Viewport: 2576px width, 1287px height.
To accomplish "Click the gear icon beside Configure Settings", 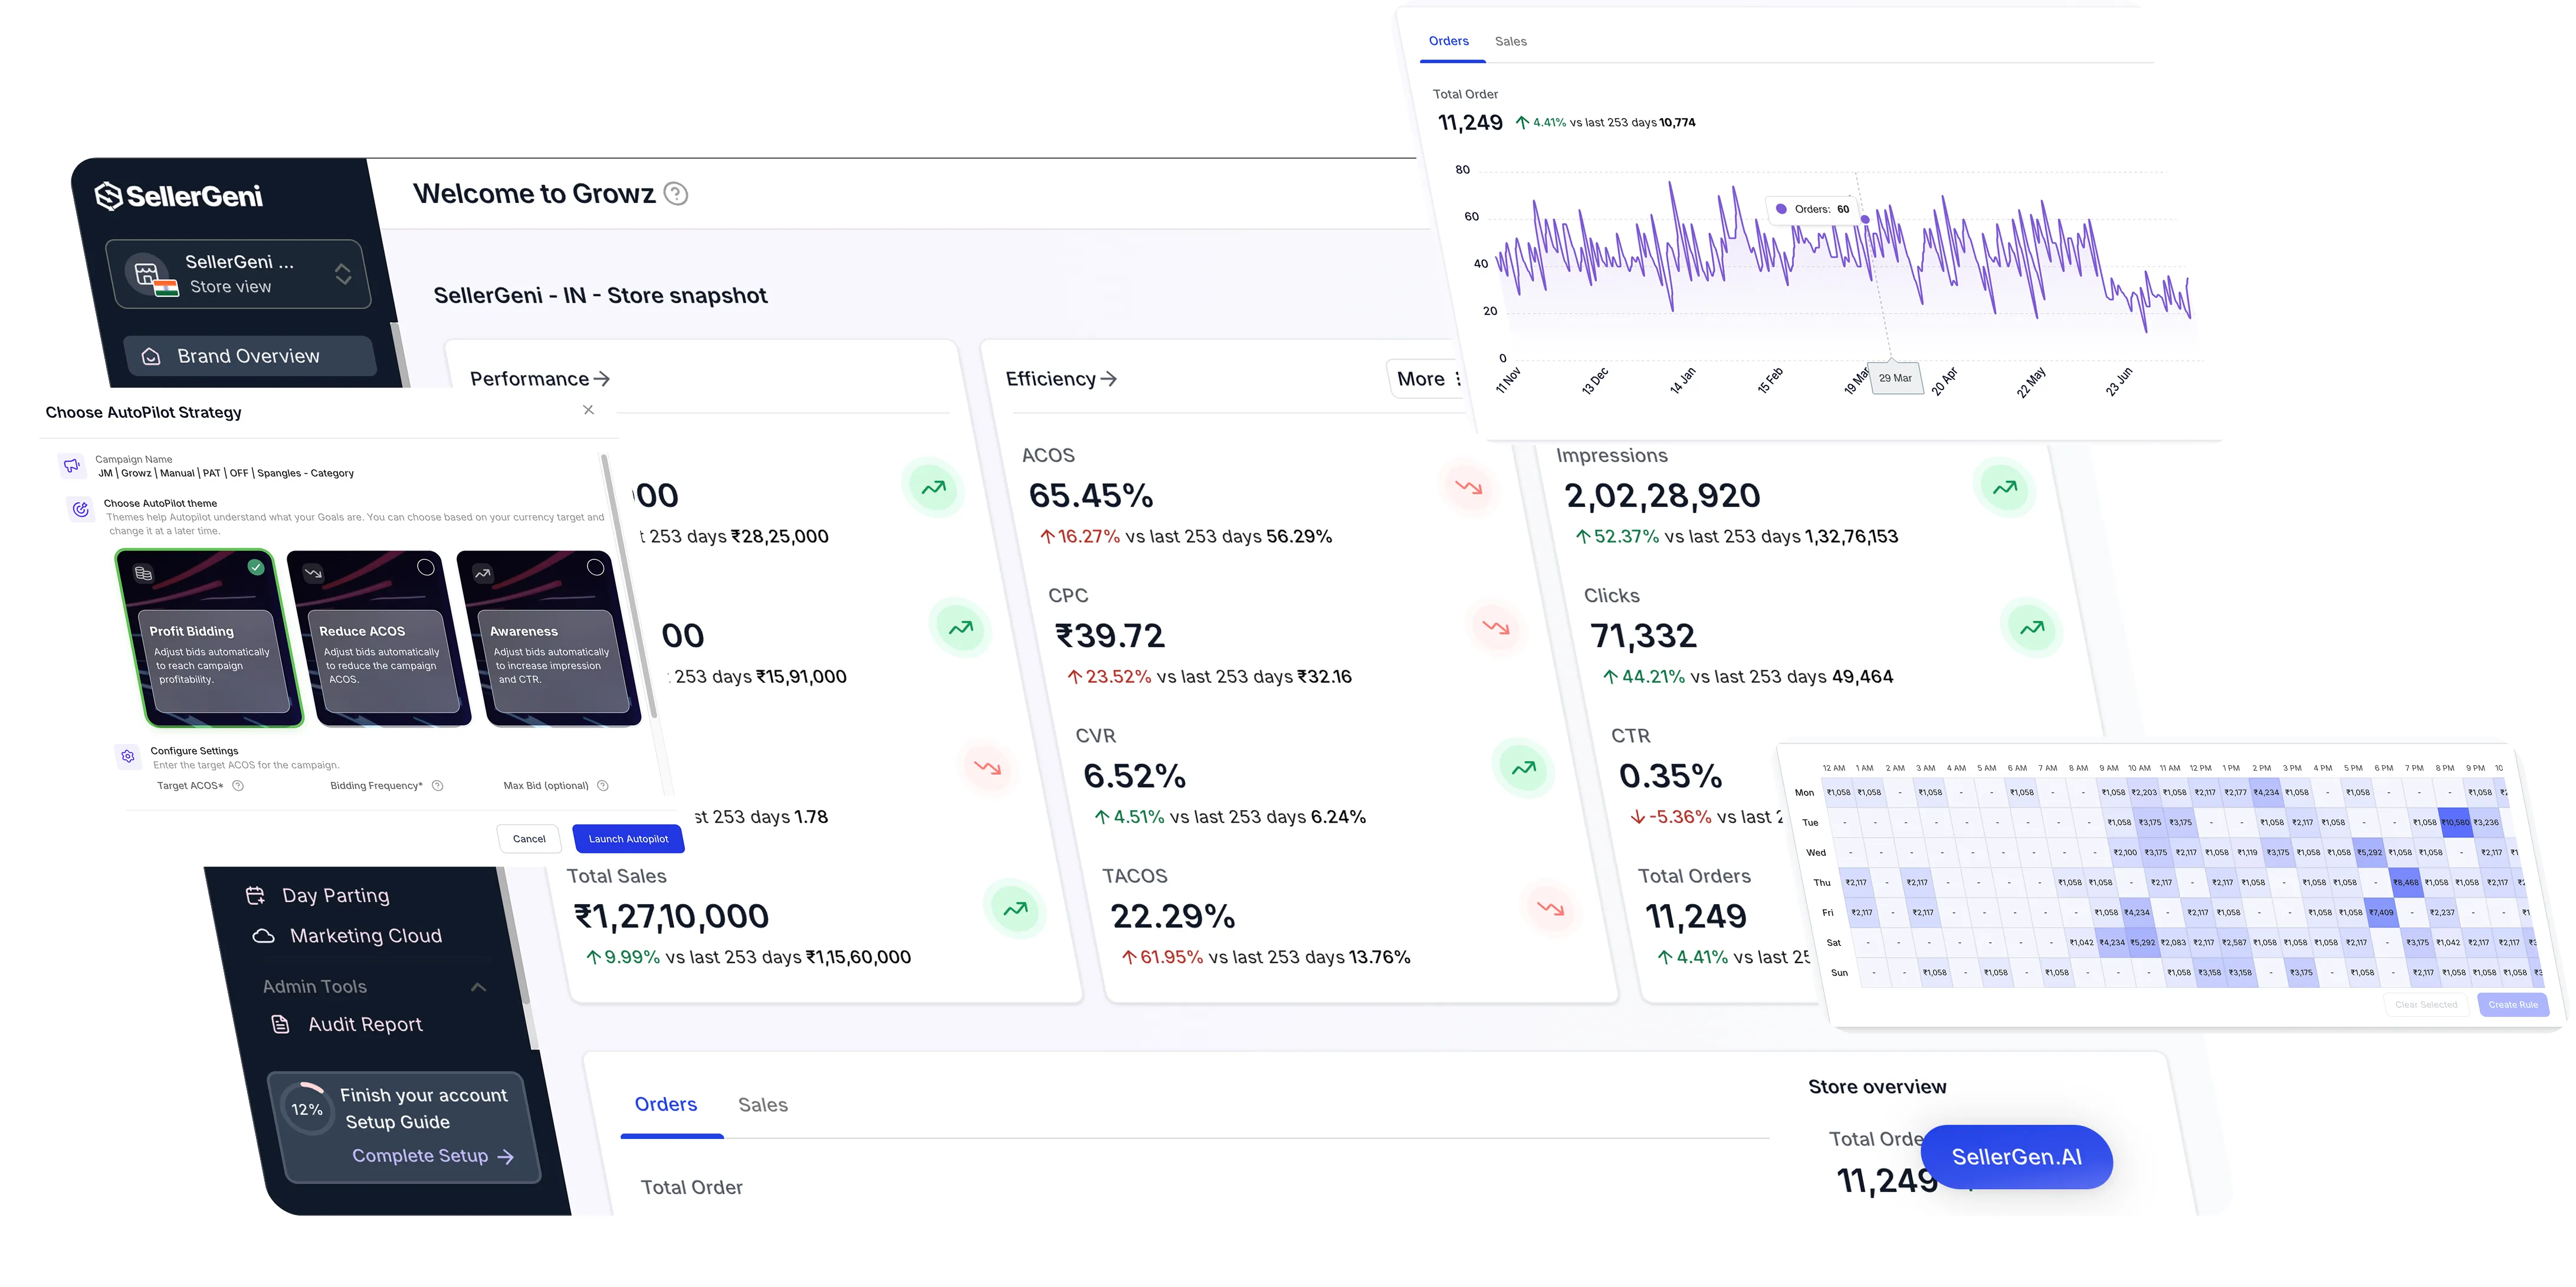I will point(128,756).
